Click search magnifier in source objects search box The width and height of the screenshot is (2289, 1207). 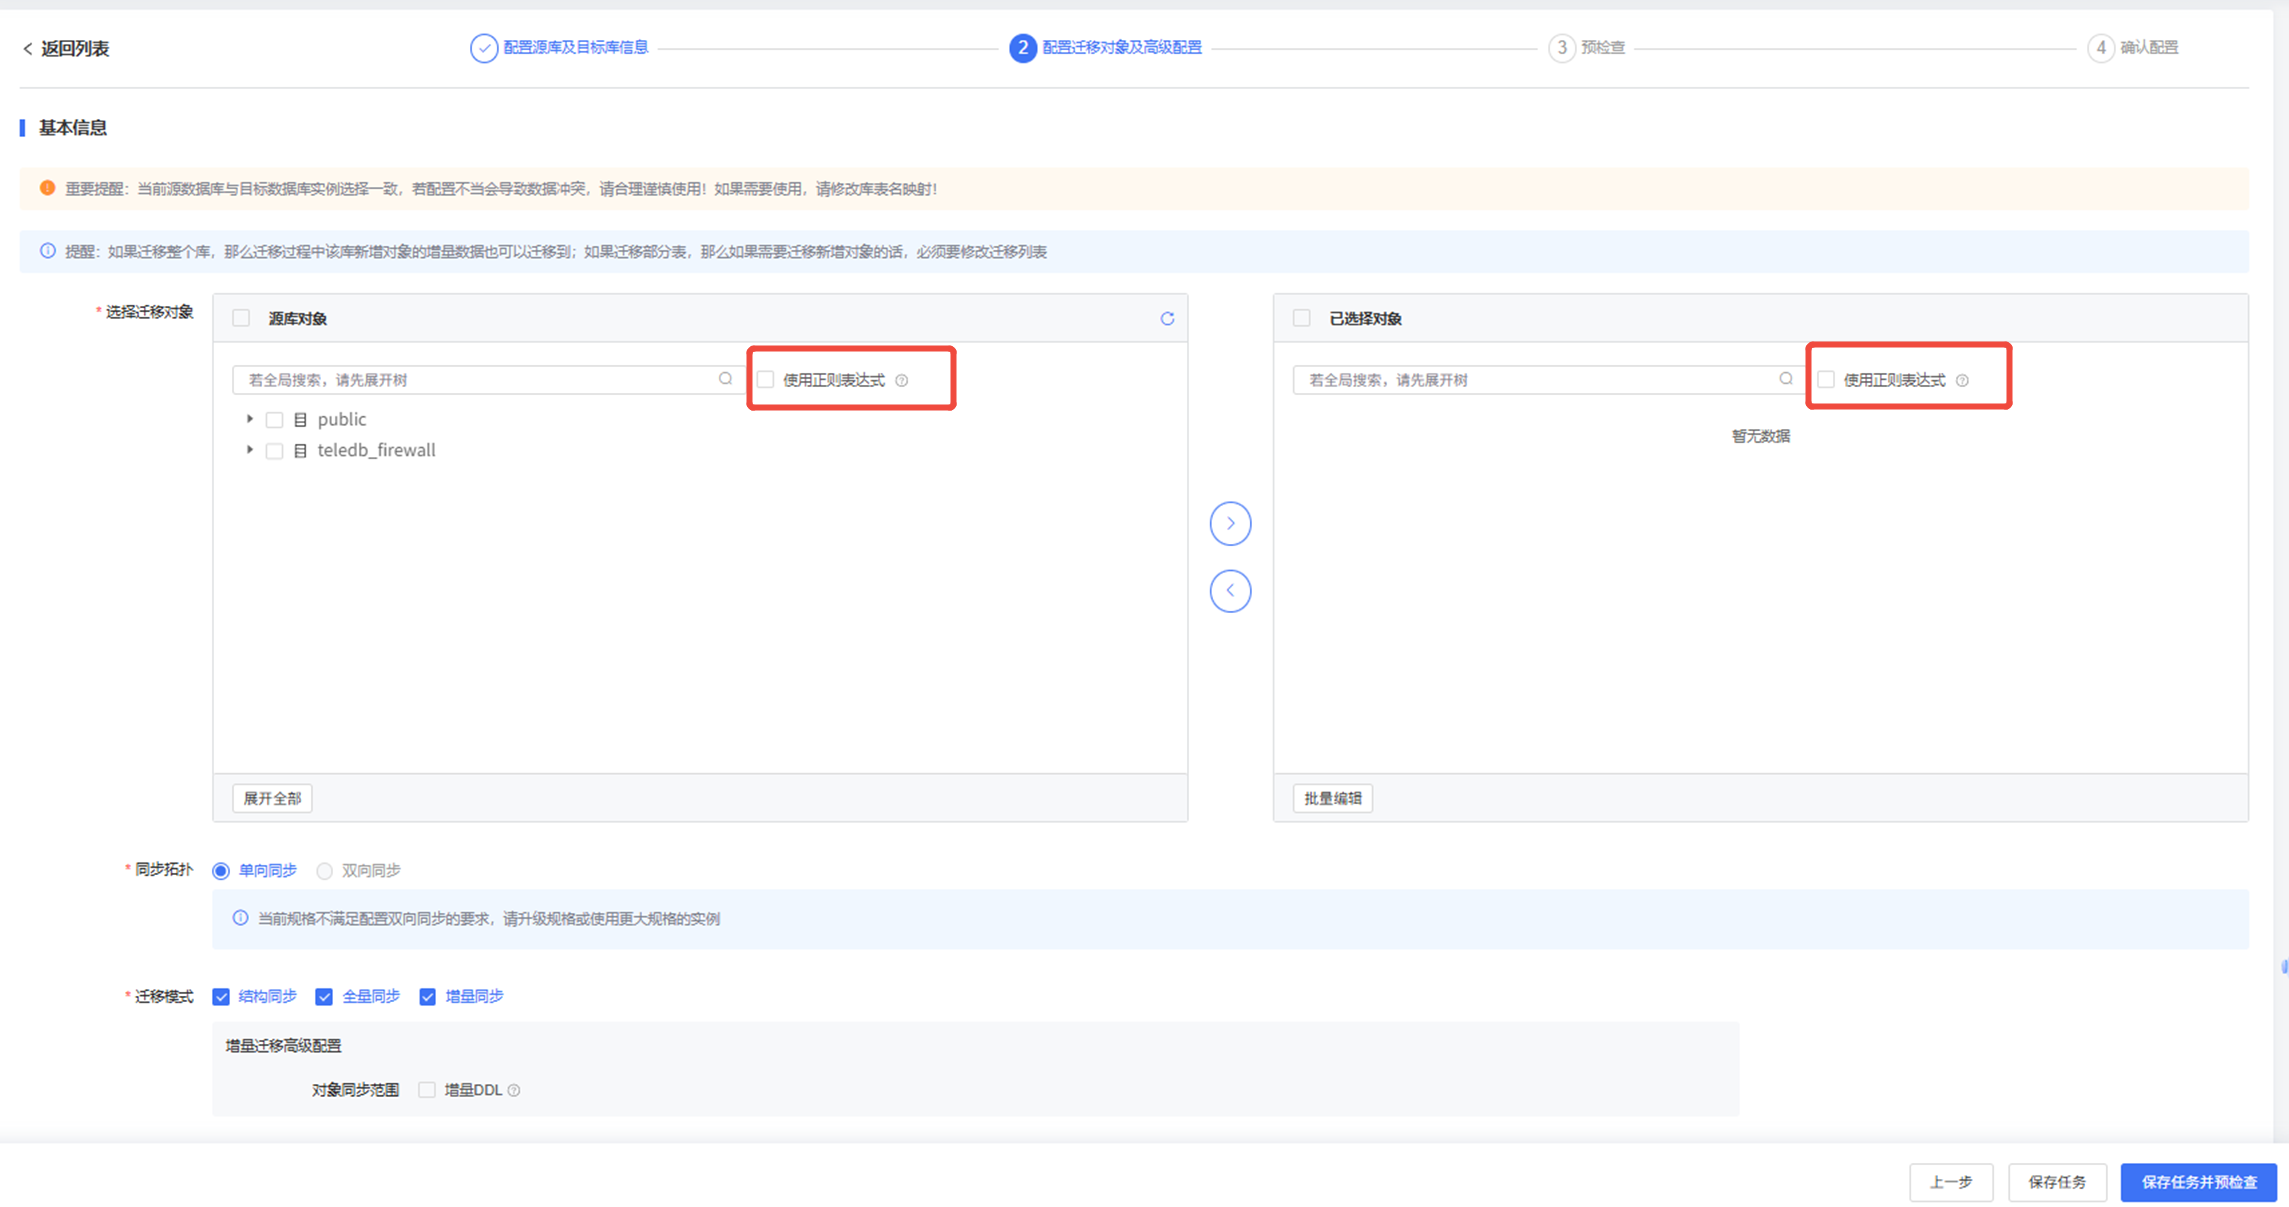725,379
